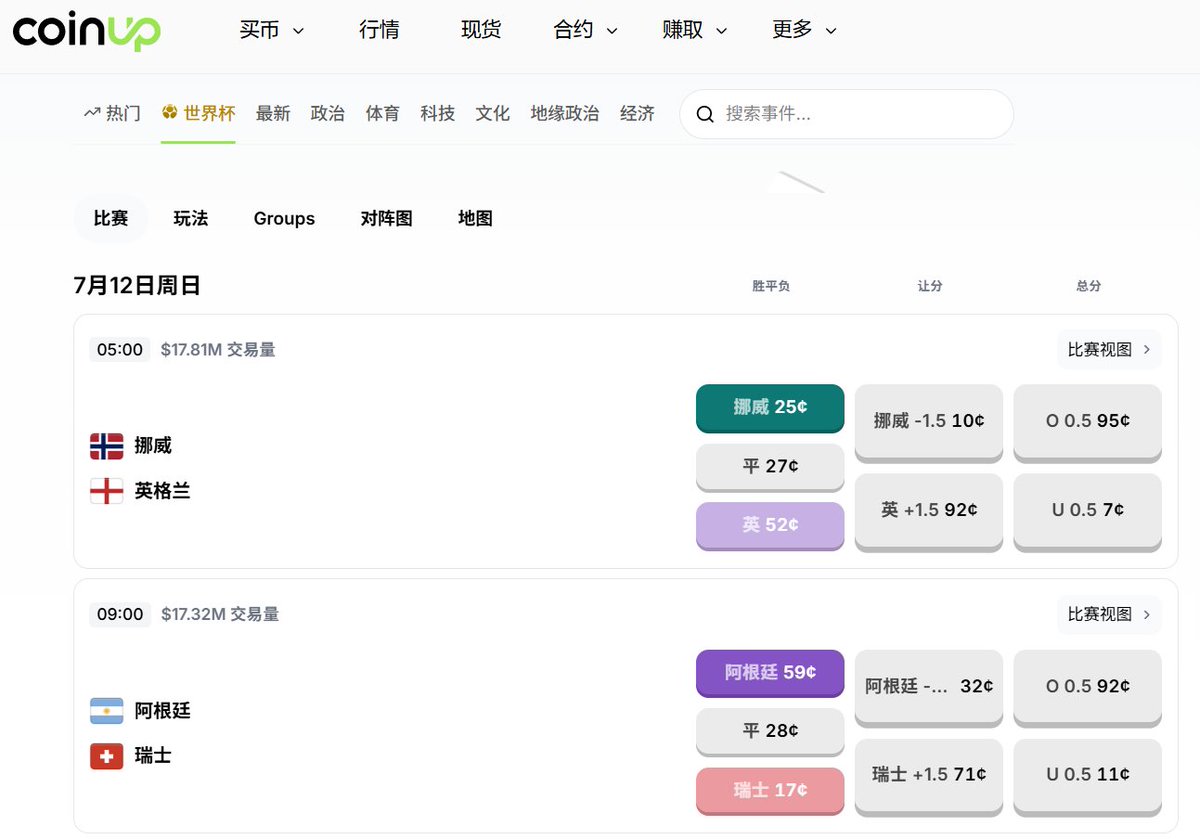Screen dimensions: 1200x839
Task: Pick the U 0.5 11¢ total
Action: pos(1088,776)
